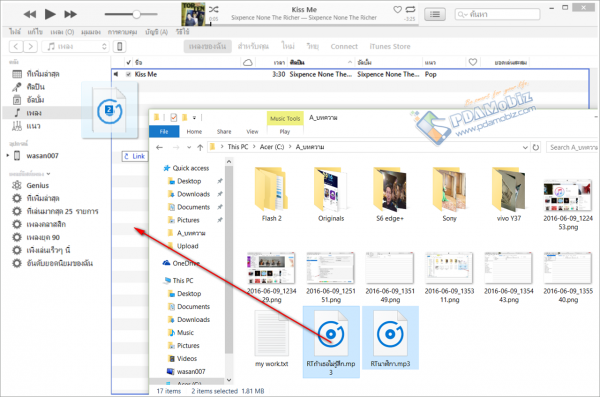Uncheck the Kiss Me song checkbox
The height and width of the screenshot is (397, 600).
click(129, 74)
